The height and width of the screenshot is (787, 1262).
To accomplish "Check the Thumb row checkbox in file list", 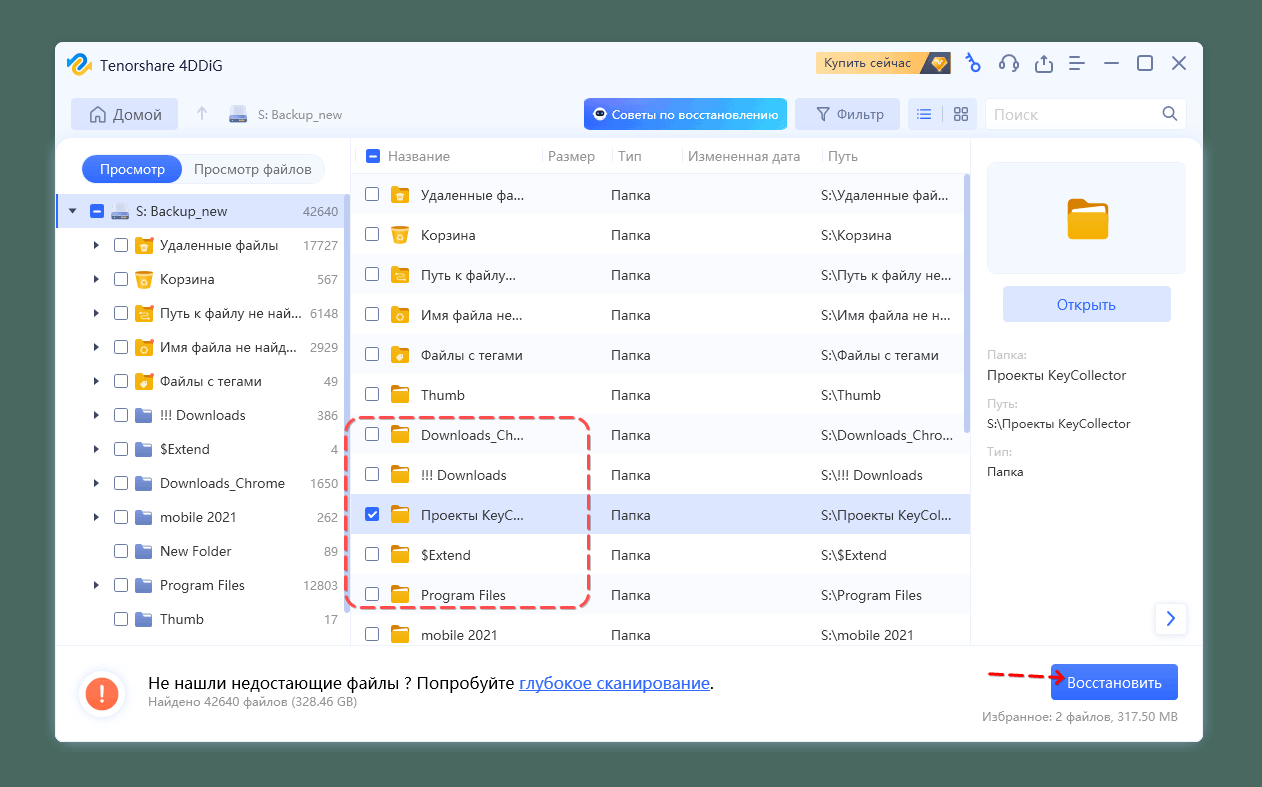I will [372, 394].
